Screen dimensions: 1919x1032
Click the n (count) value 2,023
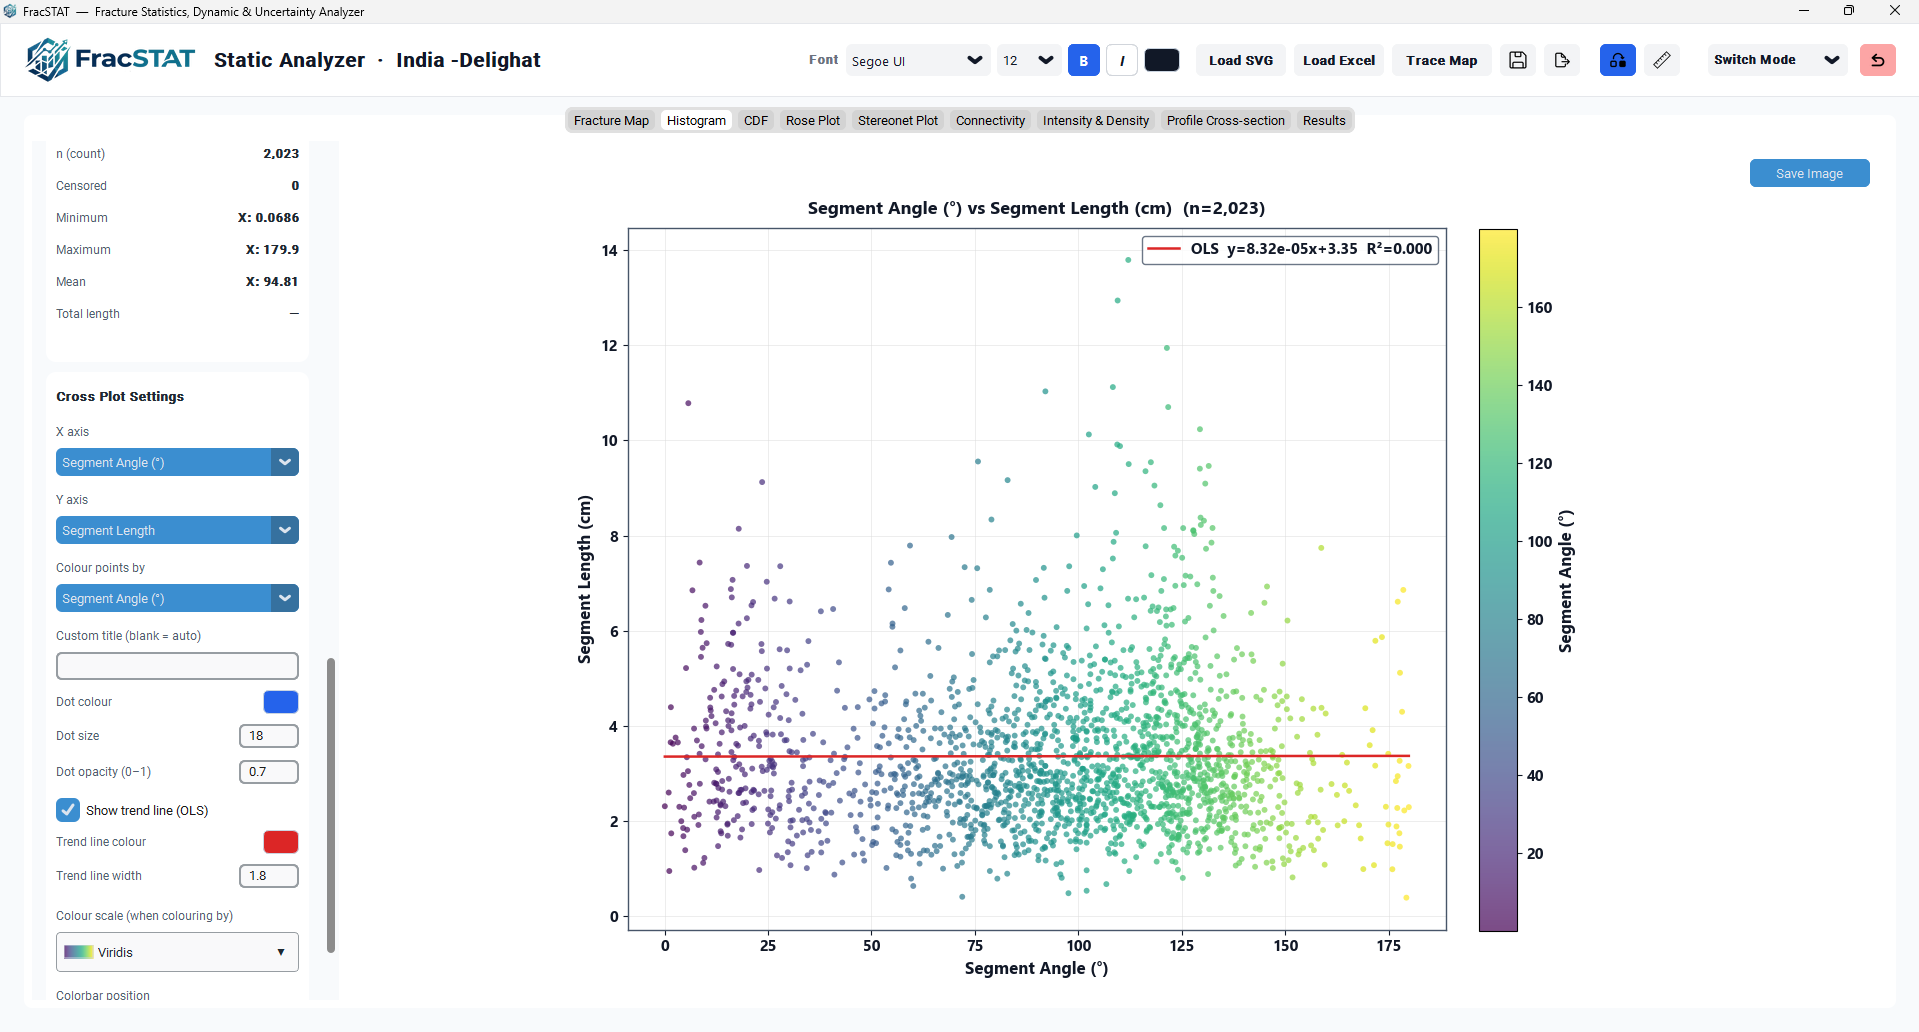[281, 154]
